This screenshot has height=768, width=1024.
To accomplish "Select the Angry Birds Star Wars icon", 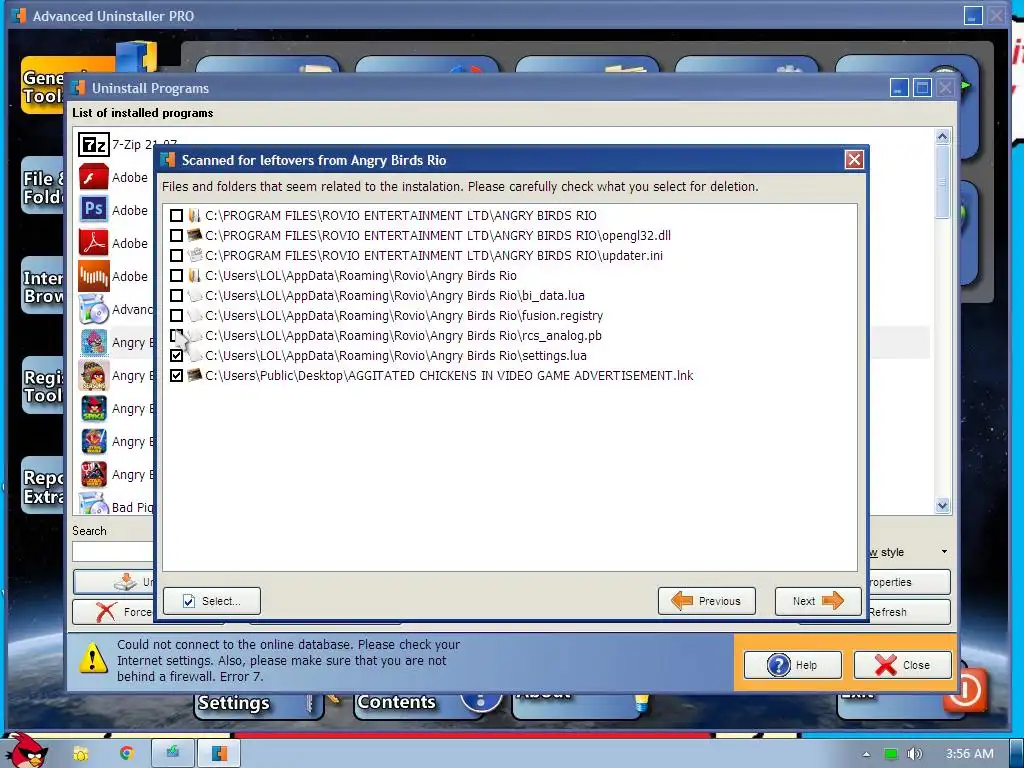I will pyautogui.click(x=93, y=441).
